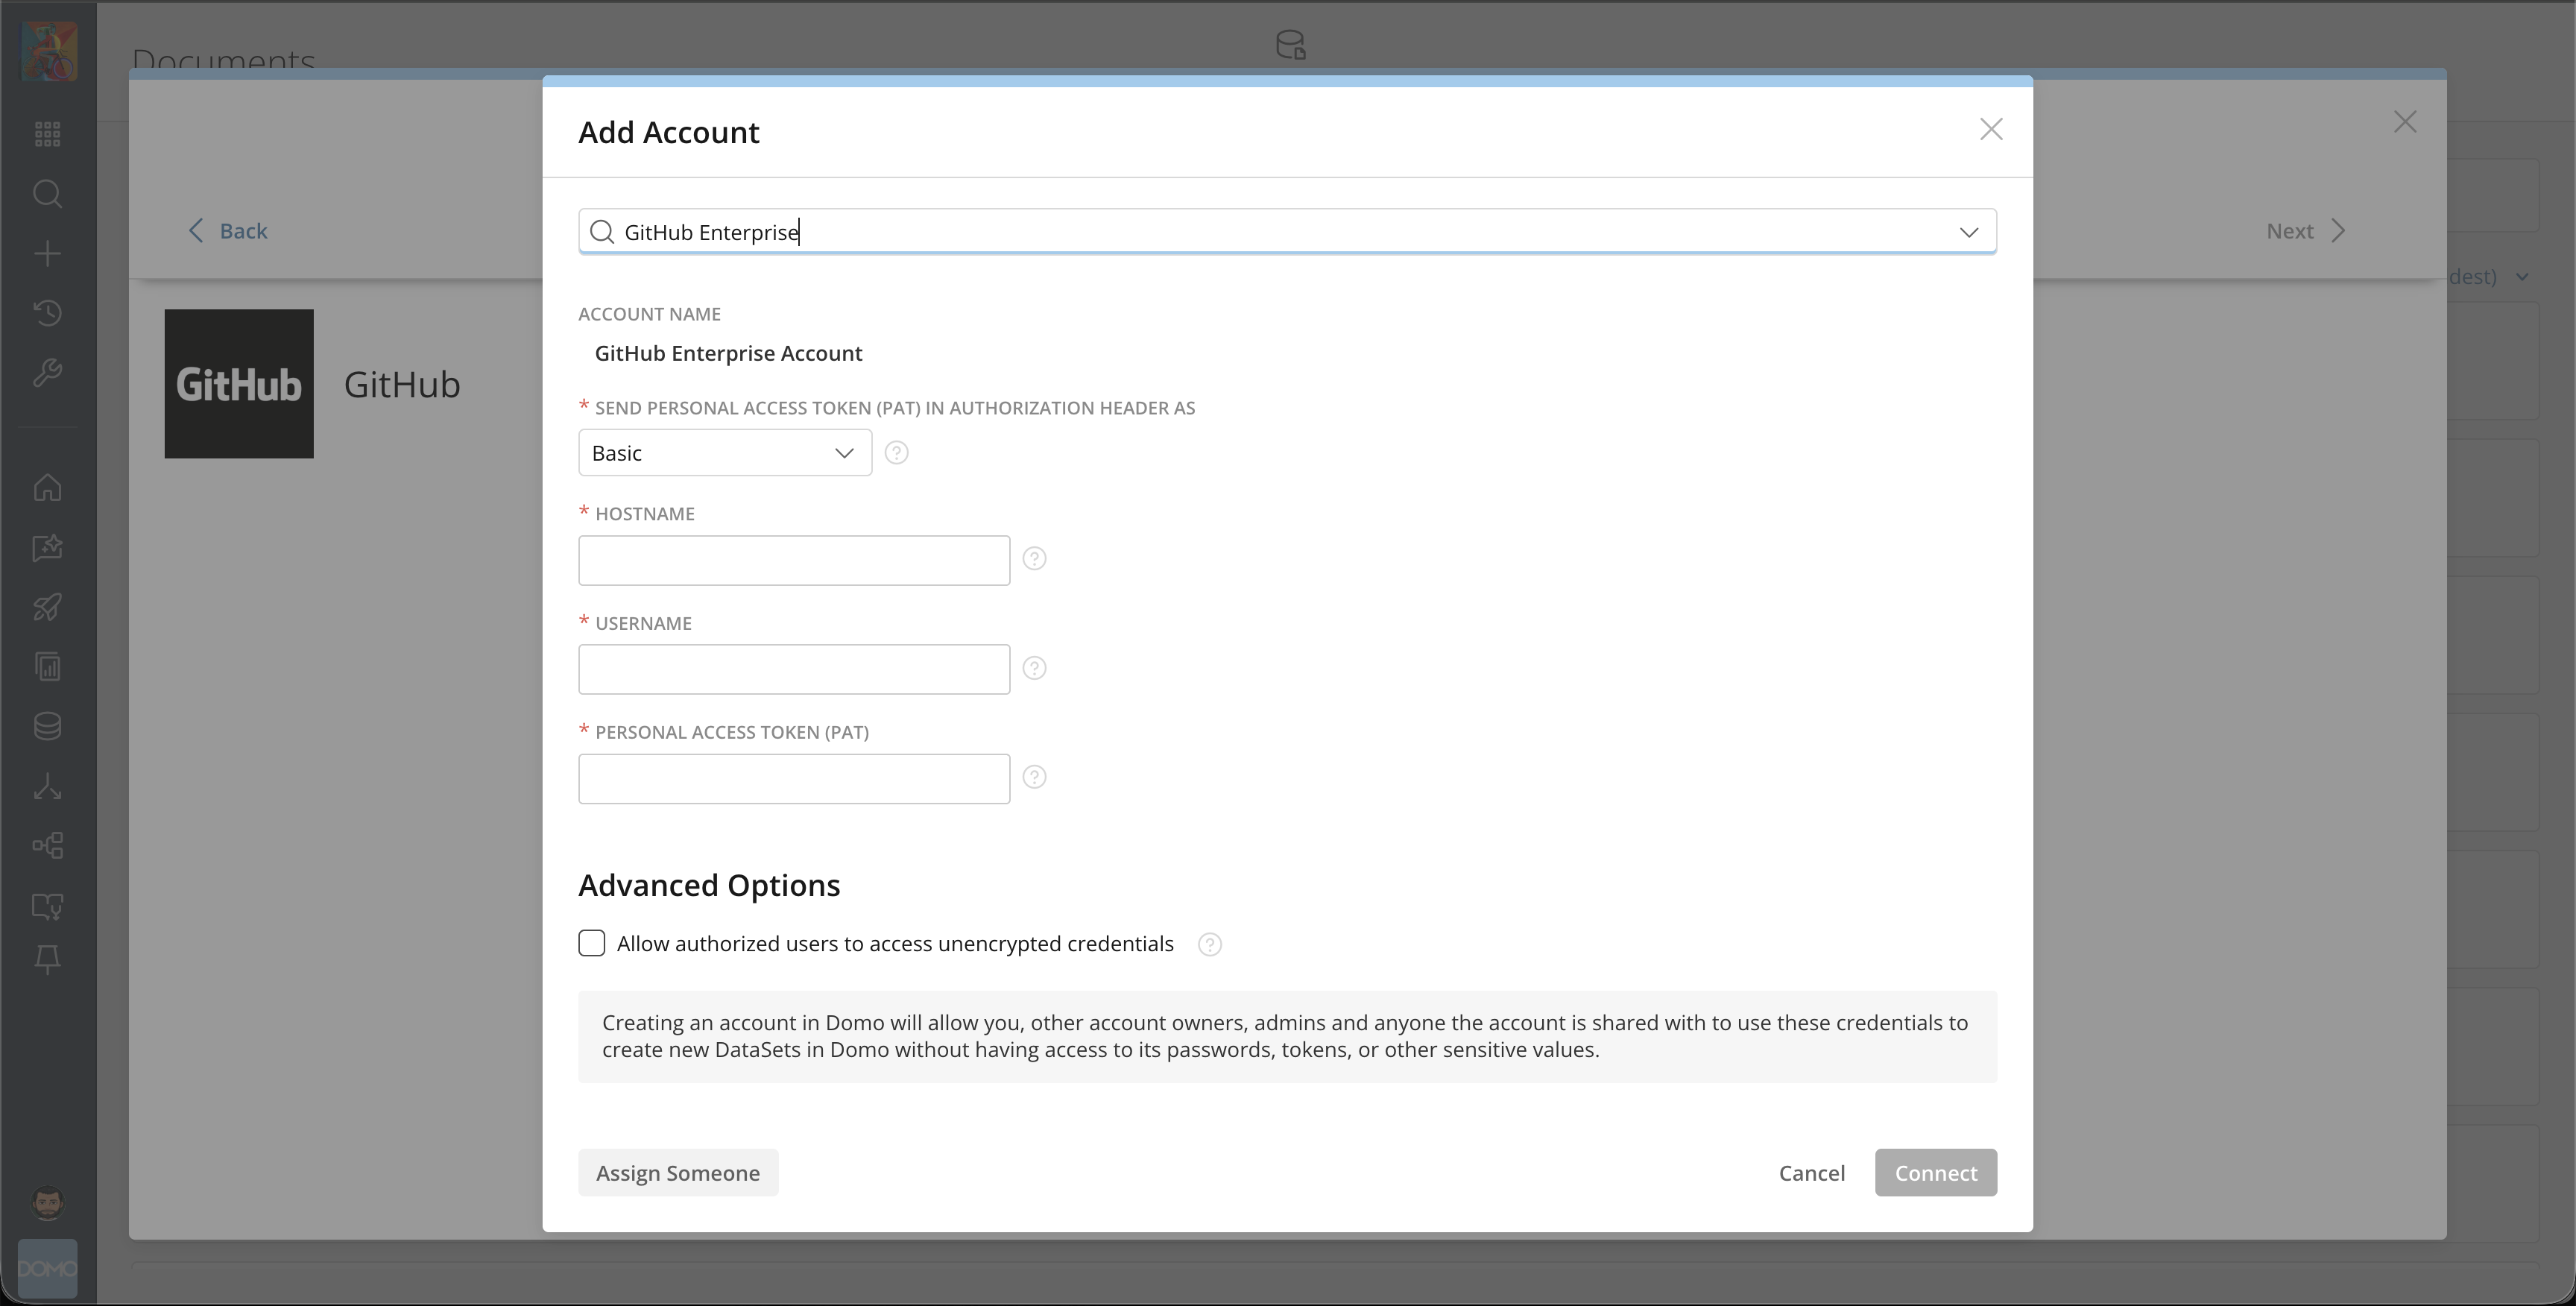
Task: Click the GitHub connector name text
Action: point(402,385)
